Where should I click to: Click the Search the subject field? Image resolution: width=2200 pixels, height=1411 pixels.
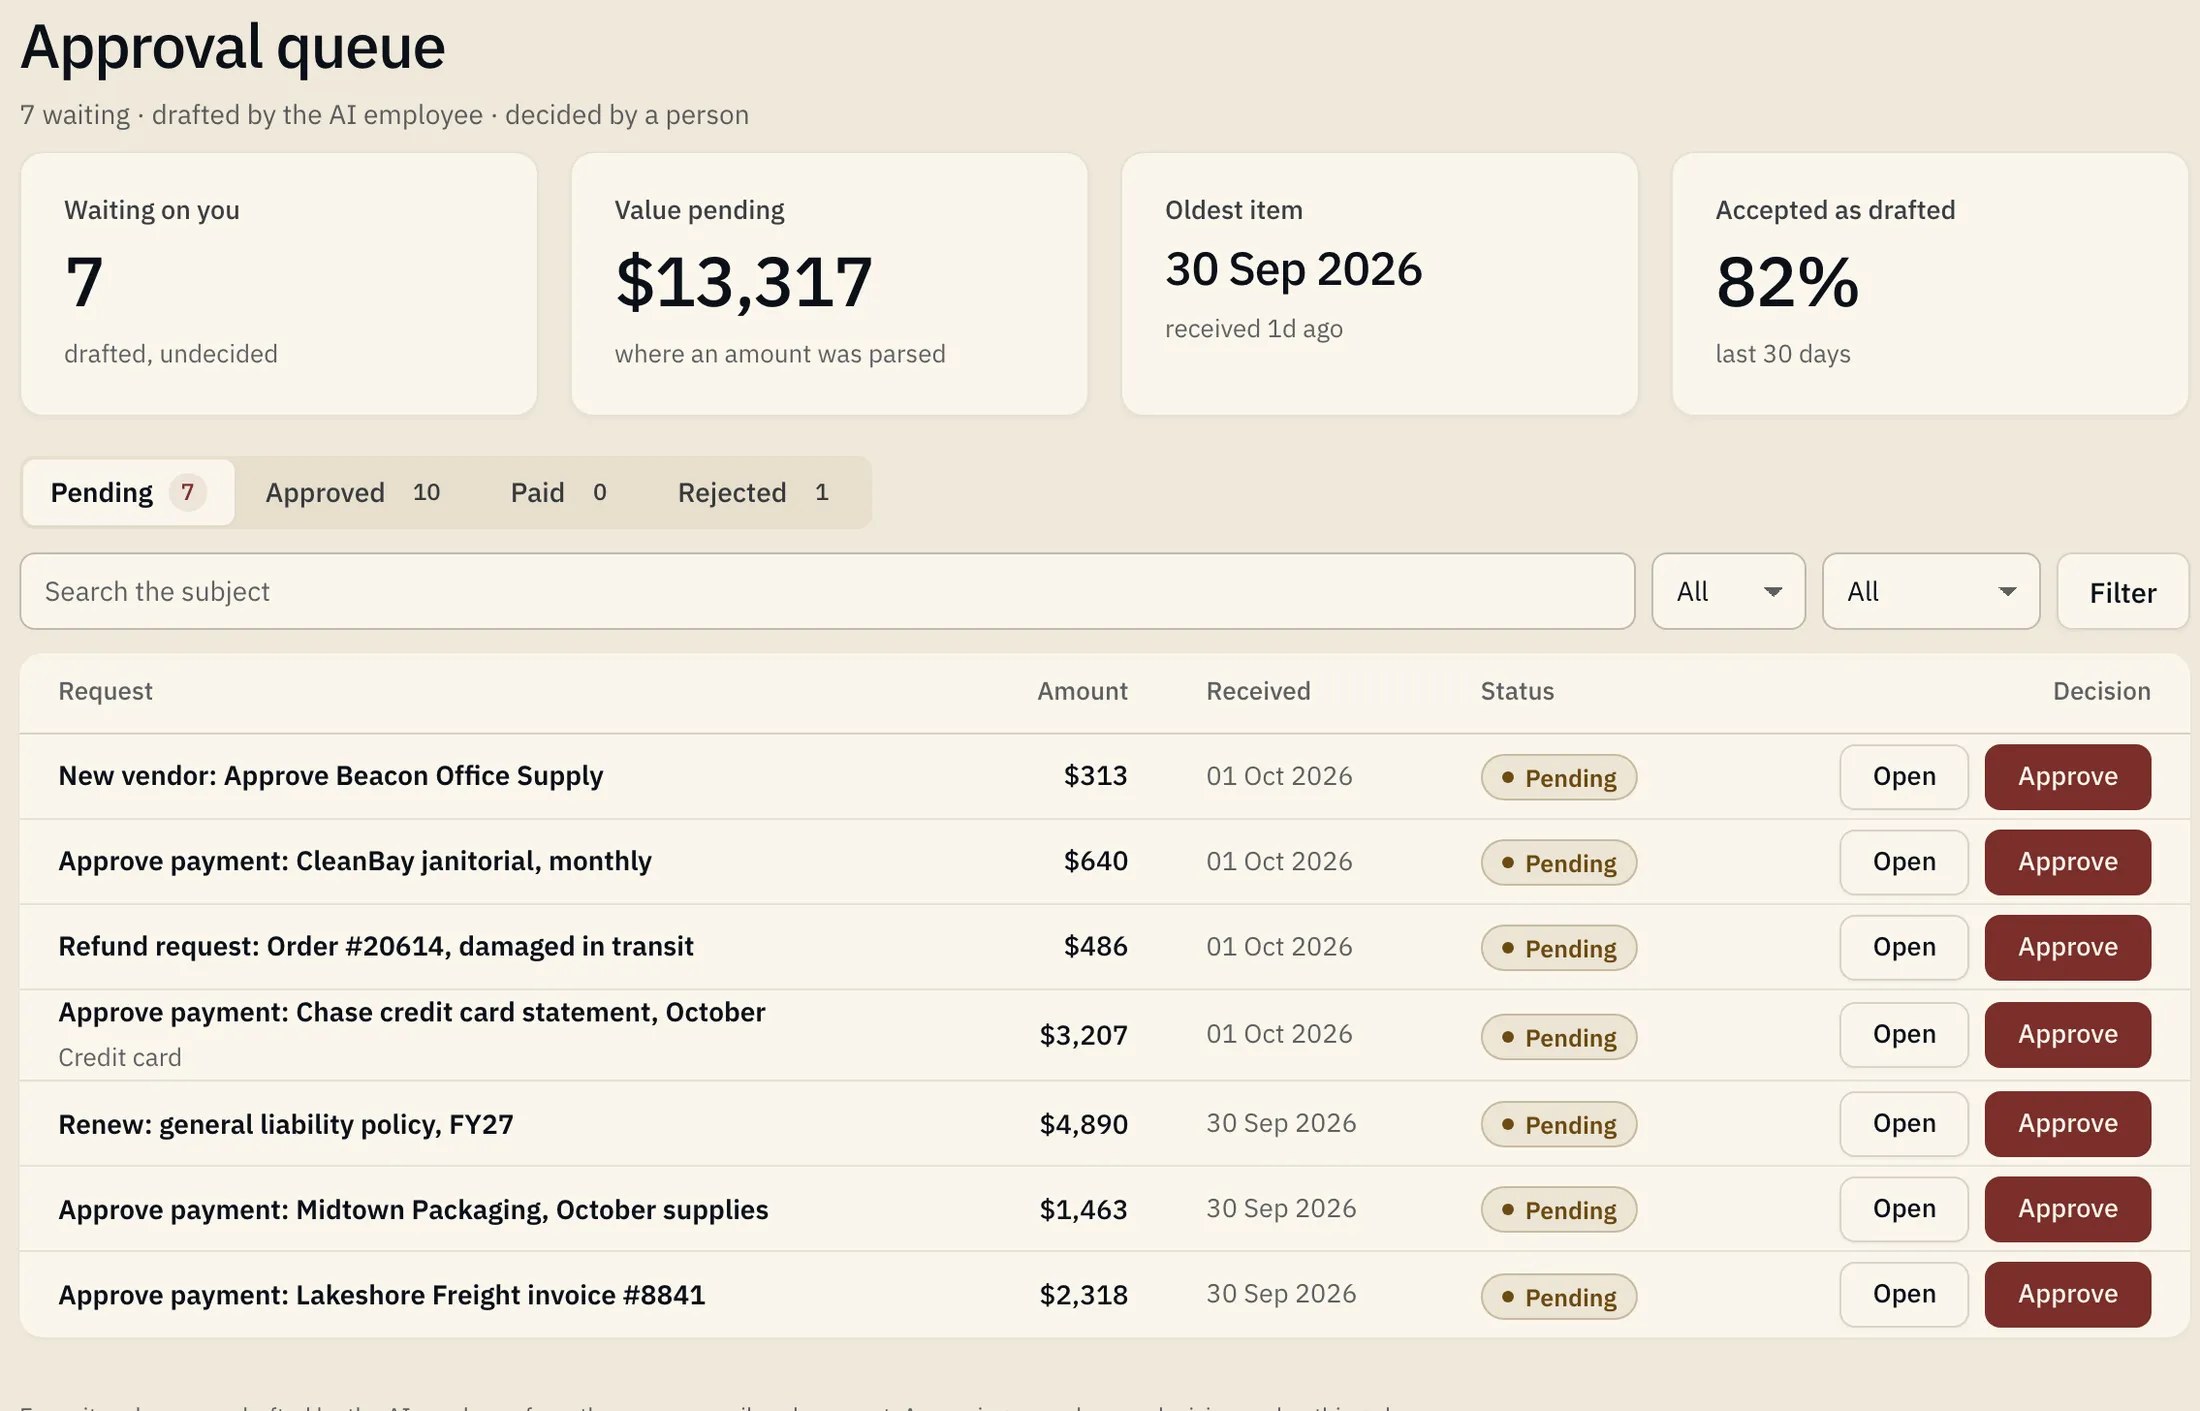pyautogui.click(x=827, y=591)
